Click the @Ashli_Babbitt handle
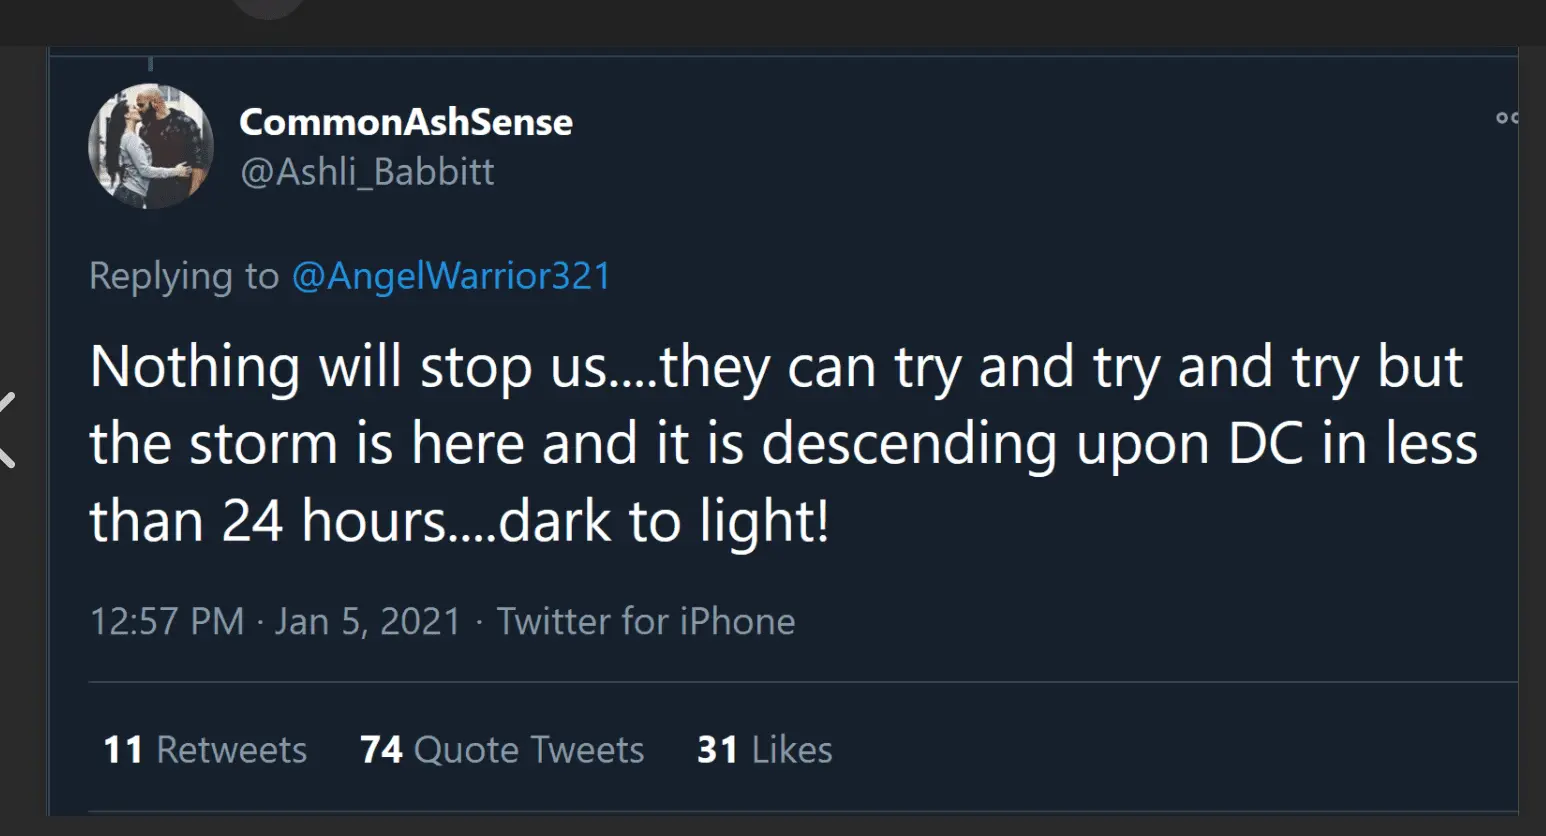This screenshot has width=1546, height=836. pos(367,172)
